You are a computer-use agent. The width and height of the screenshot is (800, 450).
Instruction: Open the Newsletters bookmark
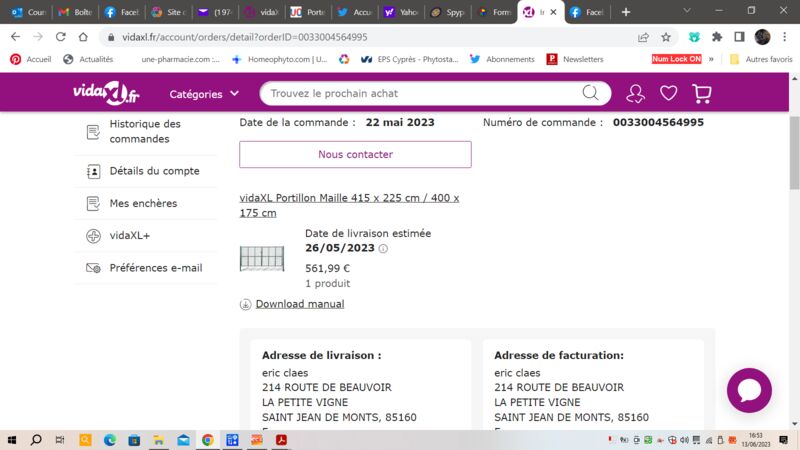[x=575, y=59]
